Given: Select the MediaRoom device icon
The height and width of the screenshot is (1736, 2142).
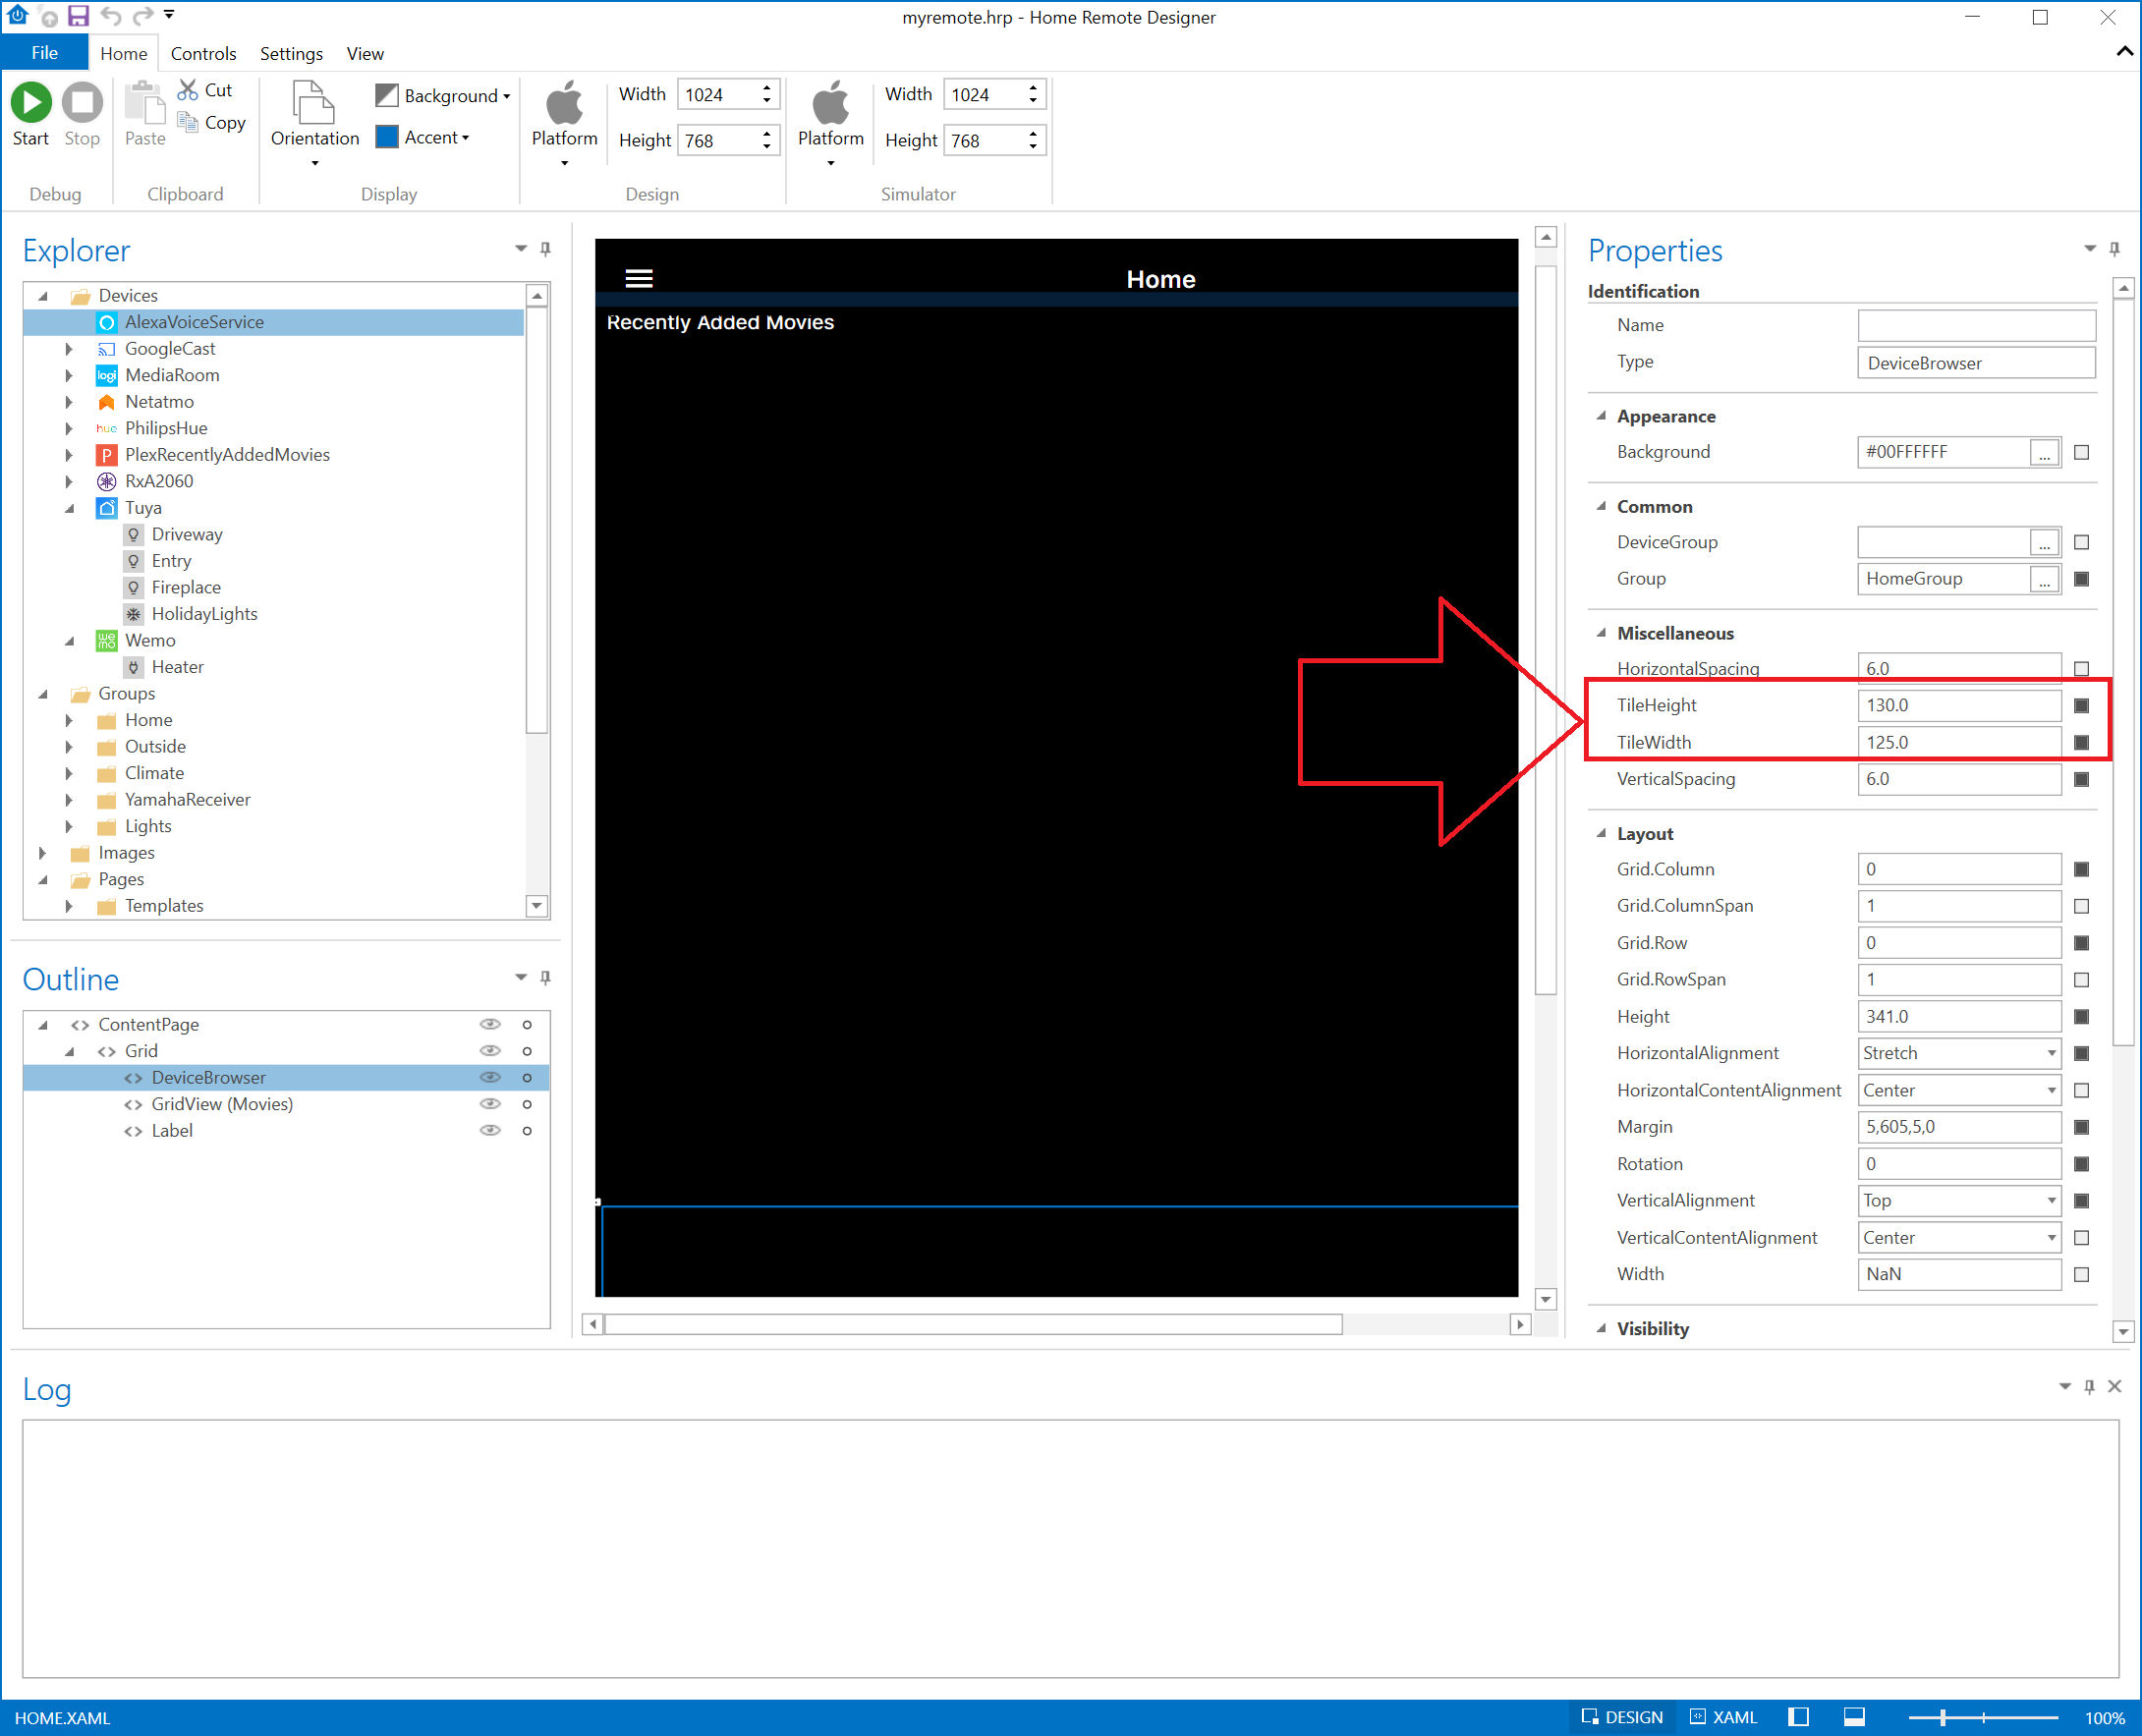Looking at the screenshot, I should pyautogui.click(x=107, y=375).
